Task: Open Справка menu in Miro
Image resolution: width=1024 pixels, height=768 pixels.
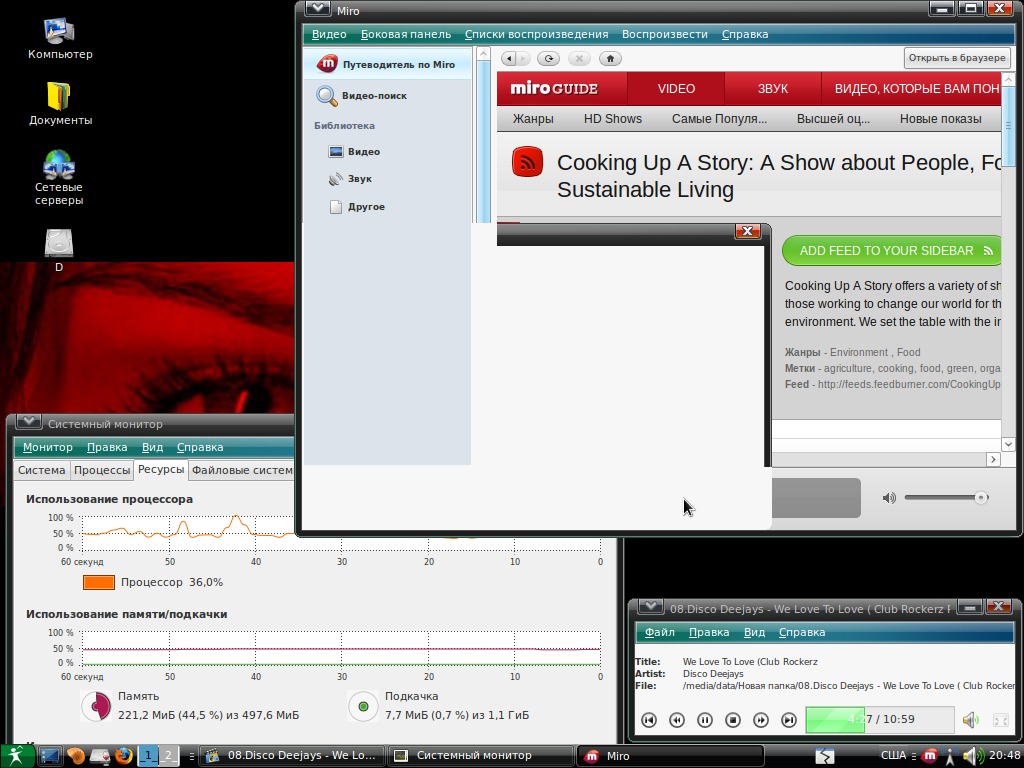Action: [744, 34]
